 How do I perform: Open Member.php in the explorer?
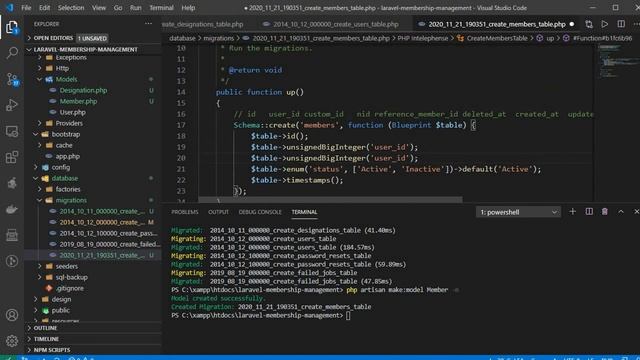78,102
